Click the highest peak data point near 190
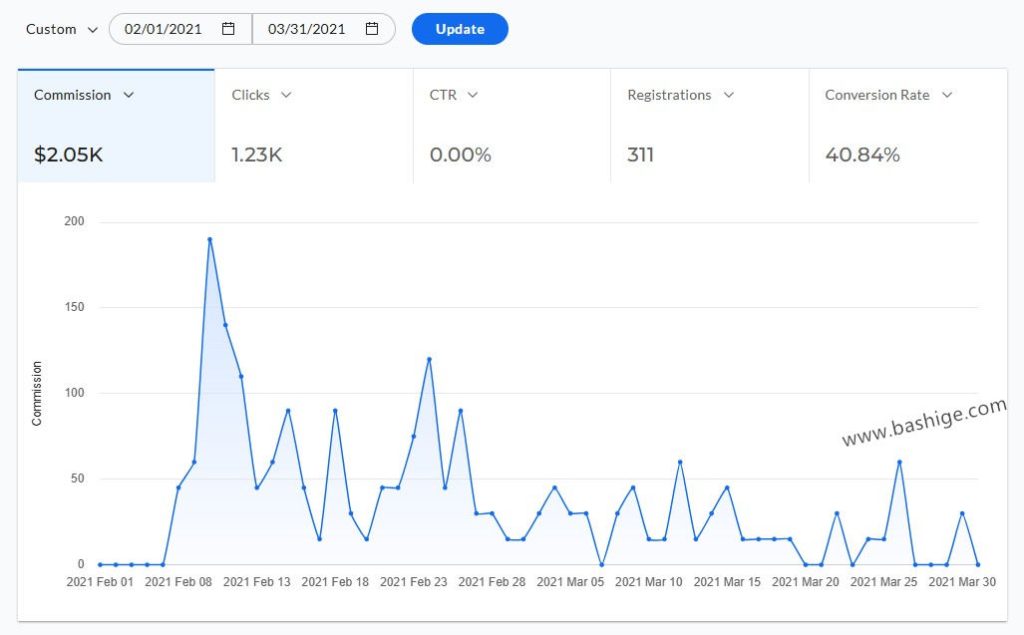This screenshot has height=635, width=1024. pyautogui.click(x=210, y=239)
